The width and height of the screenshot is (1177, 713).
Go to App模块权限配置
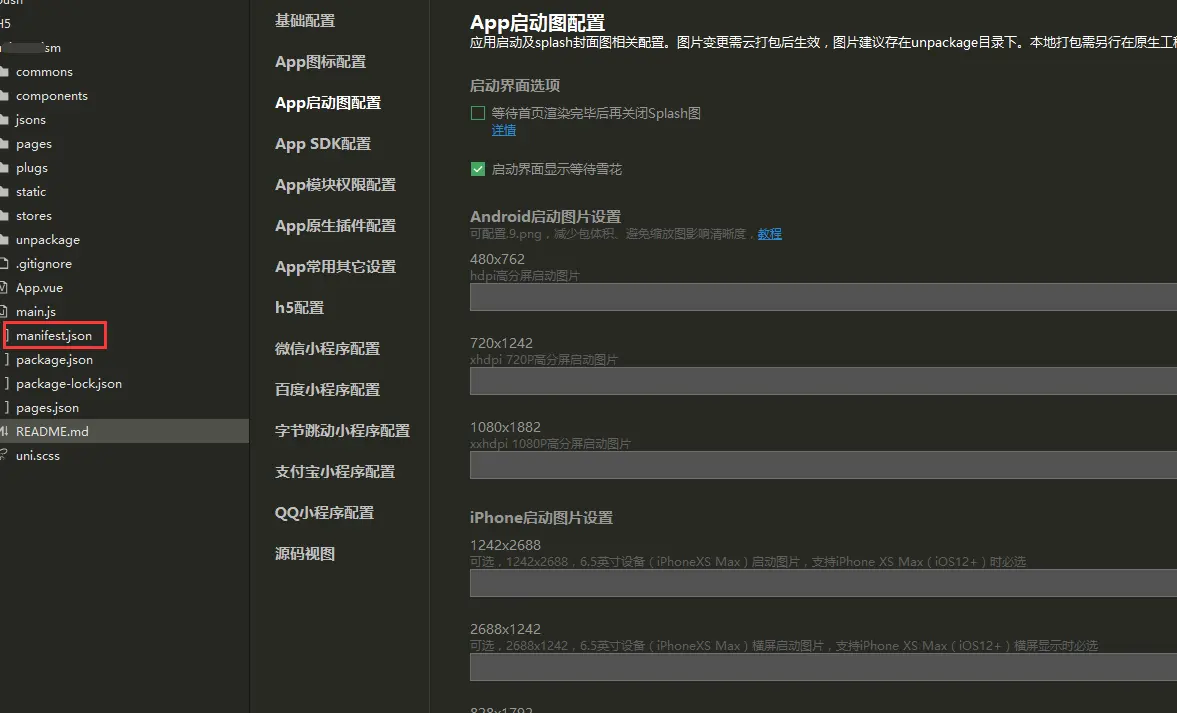336,185
